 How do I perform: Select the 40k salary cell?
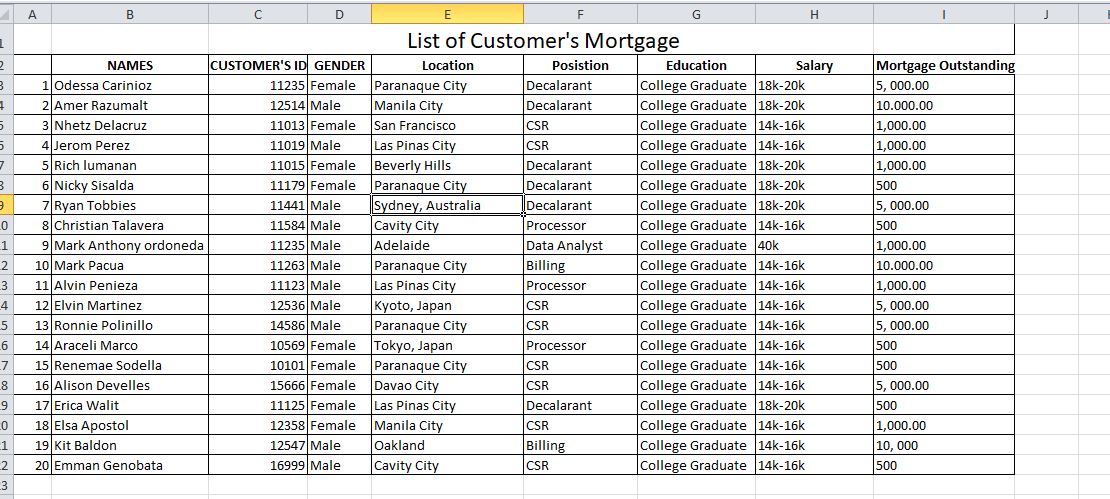click(814, 245)
